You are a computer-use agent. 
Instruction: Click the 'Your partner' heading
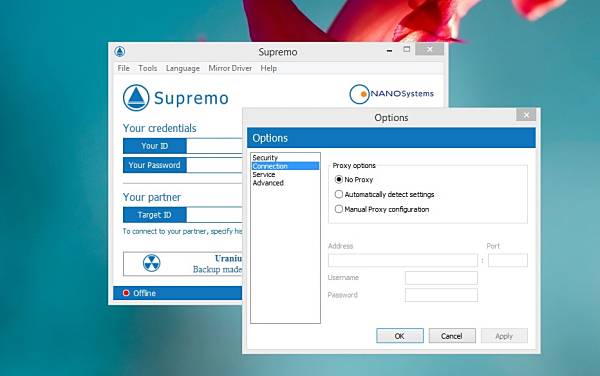pyautogui.click(x=152, y=197)
